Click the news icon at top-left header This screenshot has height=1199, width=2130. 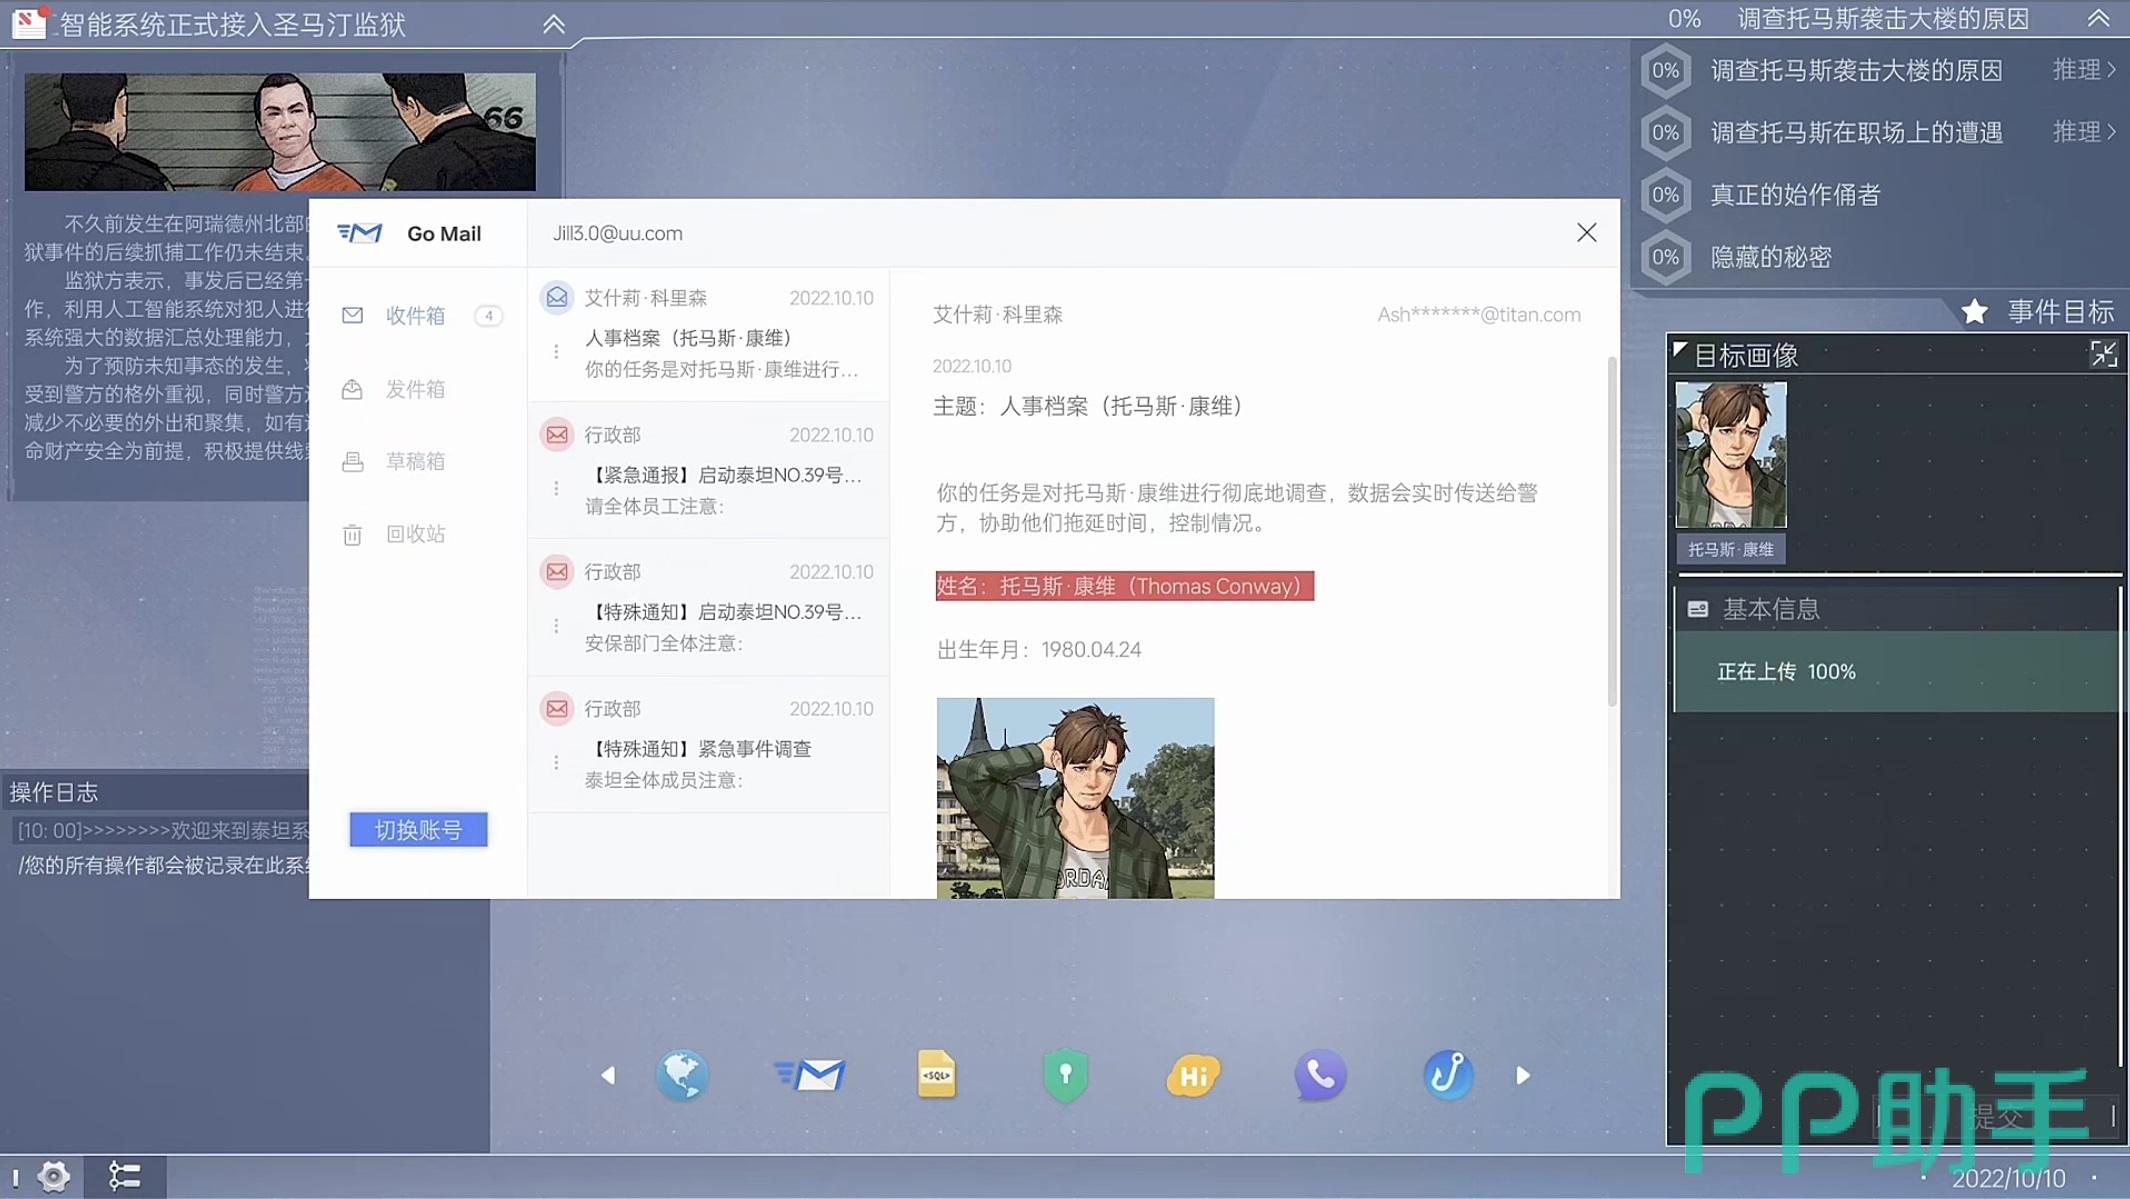[29, 22]
